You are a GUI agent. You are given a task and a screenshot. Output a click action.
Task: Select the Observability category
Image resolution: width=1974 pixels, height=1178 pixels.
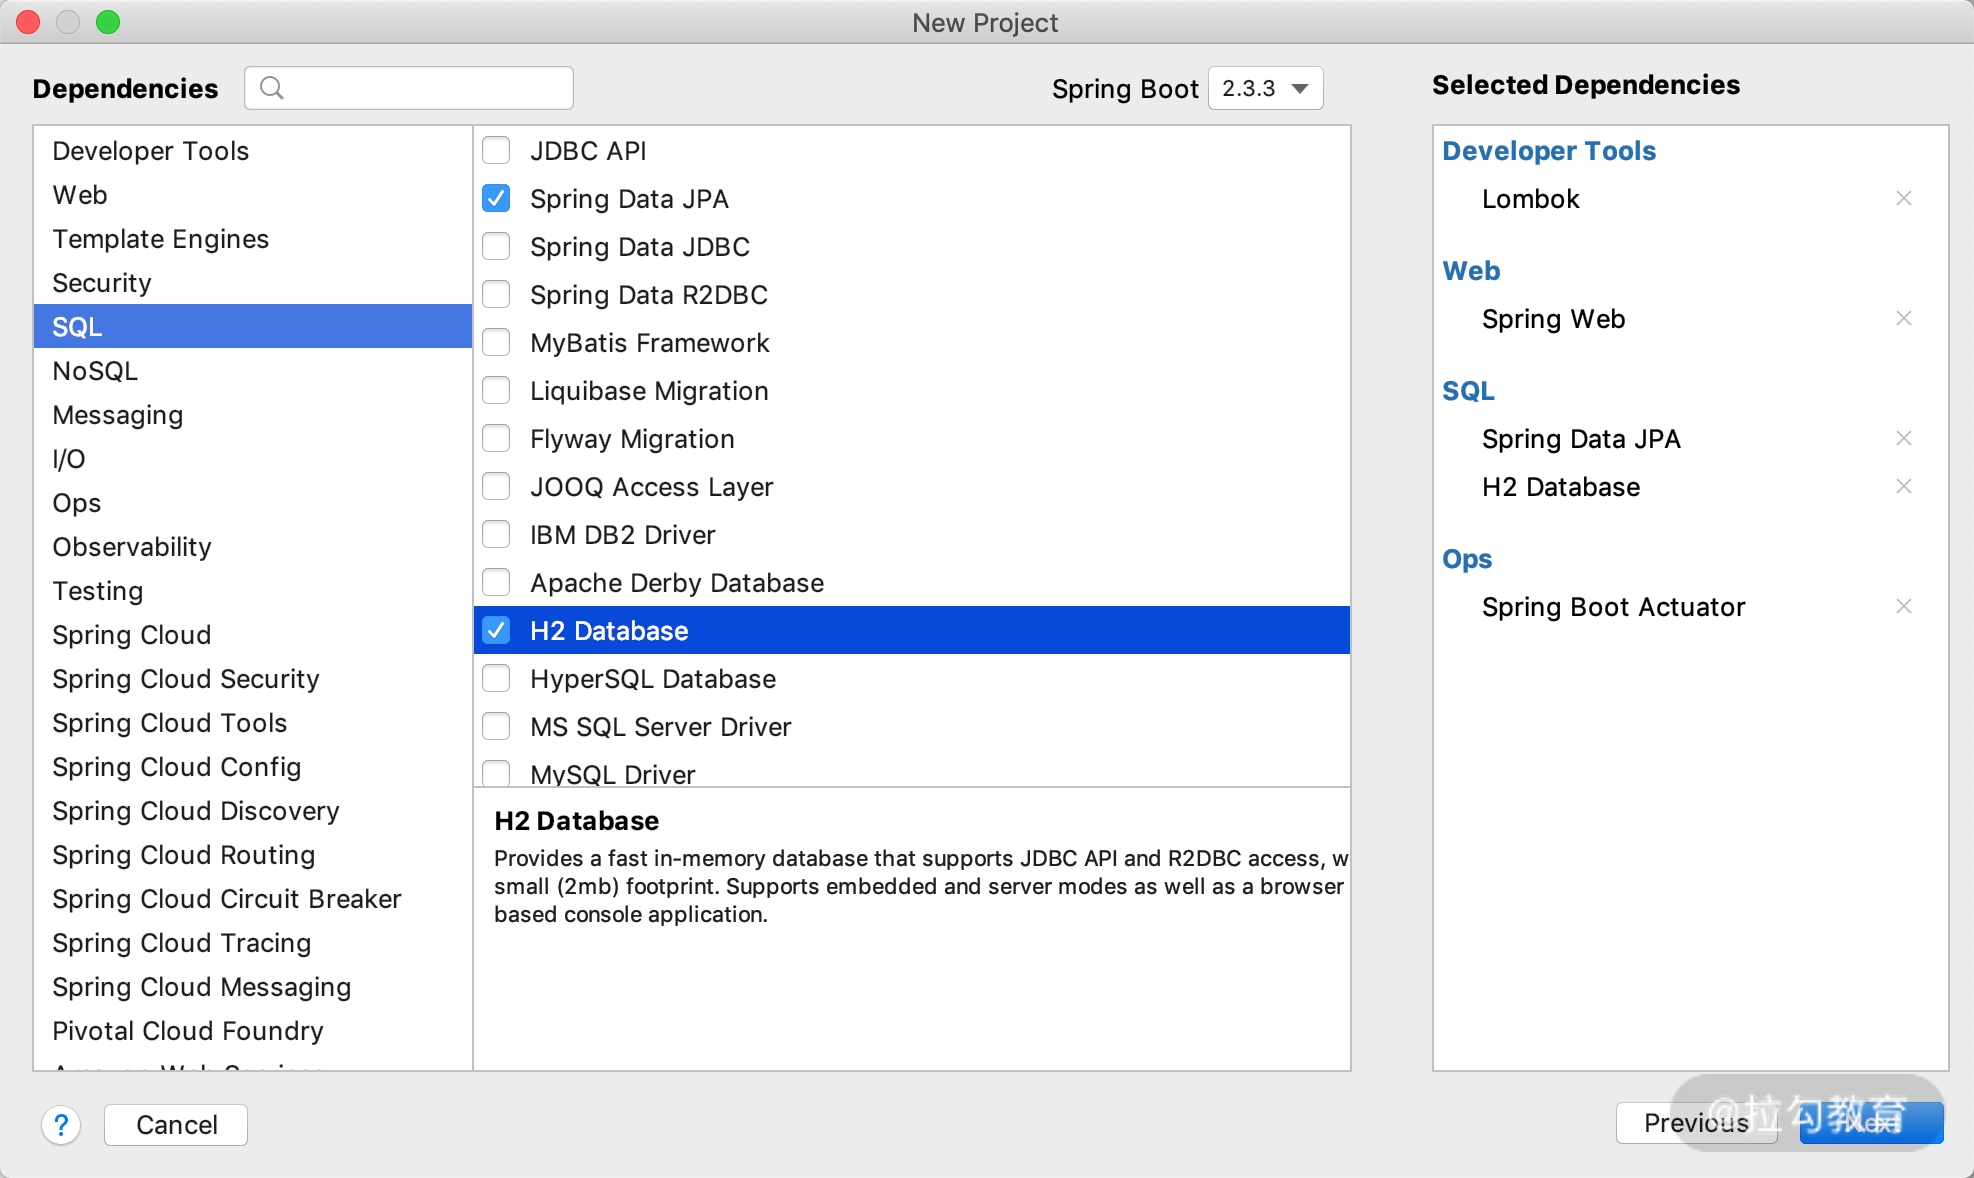coord(252,547)
